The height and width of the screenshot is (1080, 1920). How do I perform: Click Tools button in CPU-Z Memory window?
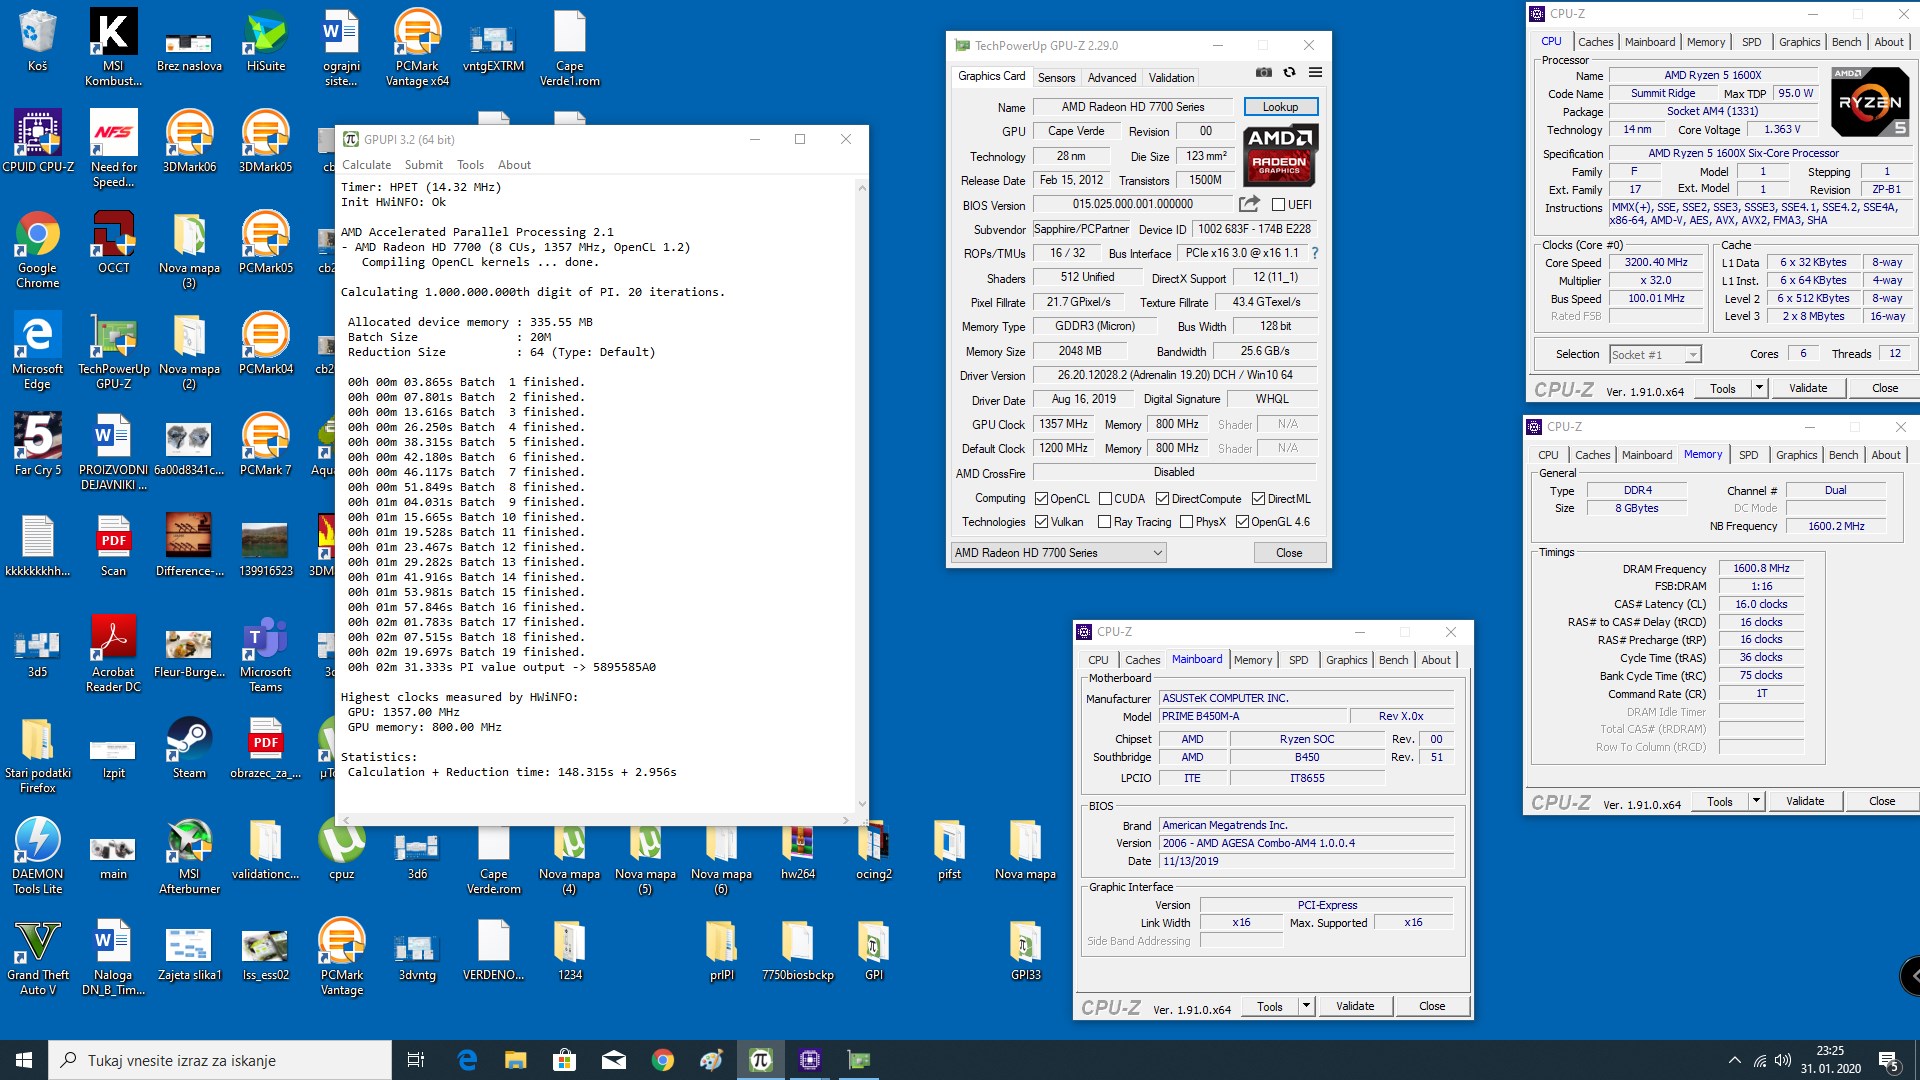coord(1720,801)
